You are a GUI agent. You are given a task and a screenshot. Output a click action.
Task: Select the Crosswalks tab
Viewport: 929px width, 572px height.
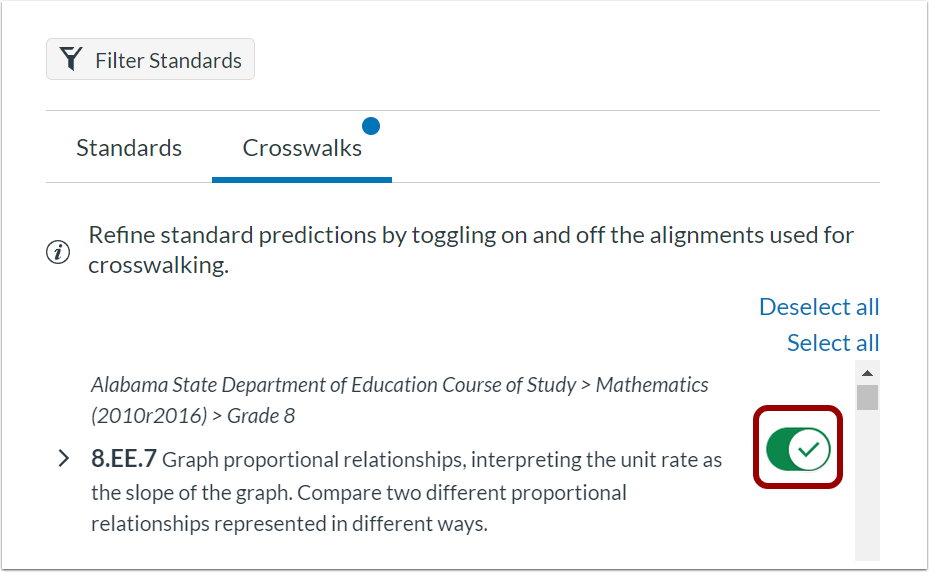[302, 148]
